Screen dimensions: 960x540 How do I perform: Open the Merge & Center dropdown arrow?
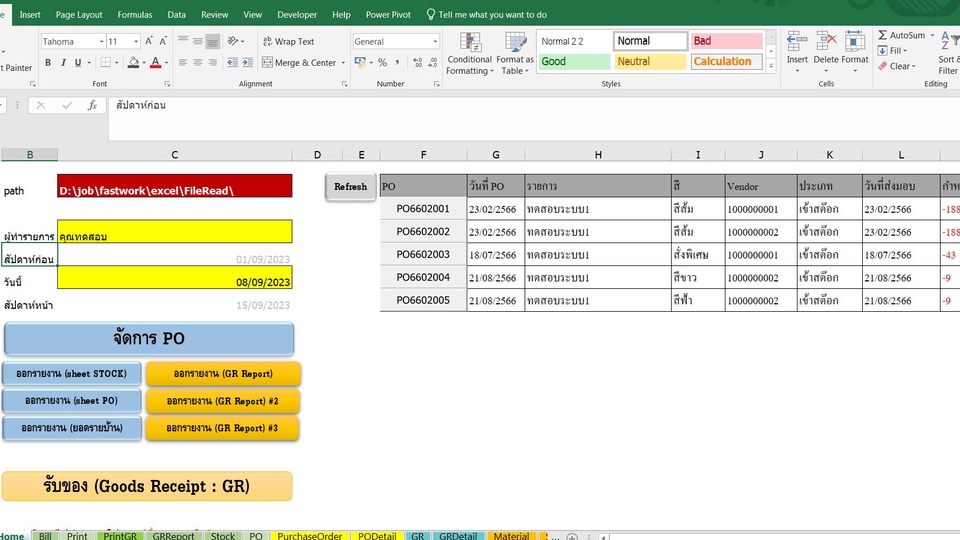click(x=343, y=62)
